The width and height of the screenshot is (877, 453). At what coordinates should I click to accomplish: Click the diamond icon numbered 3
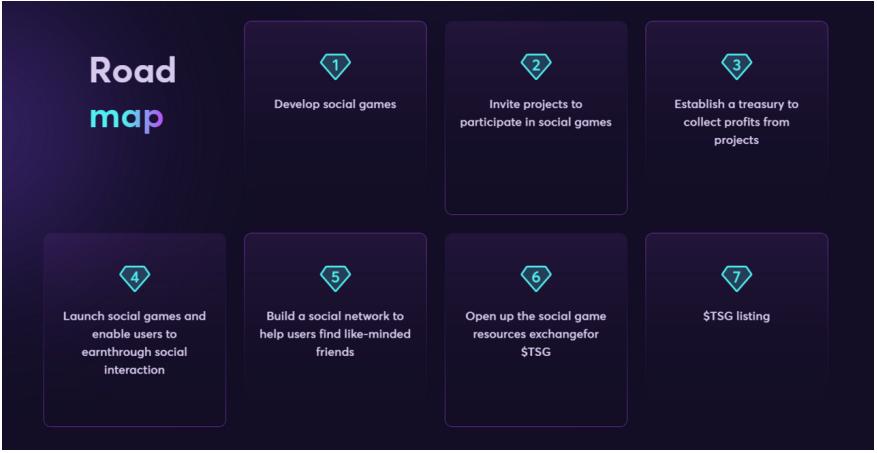736,66
